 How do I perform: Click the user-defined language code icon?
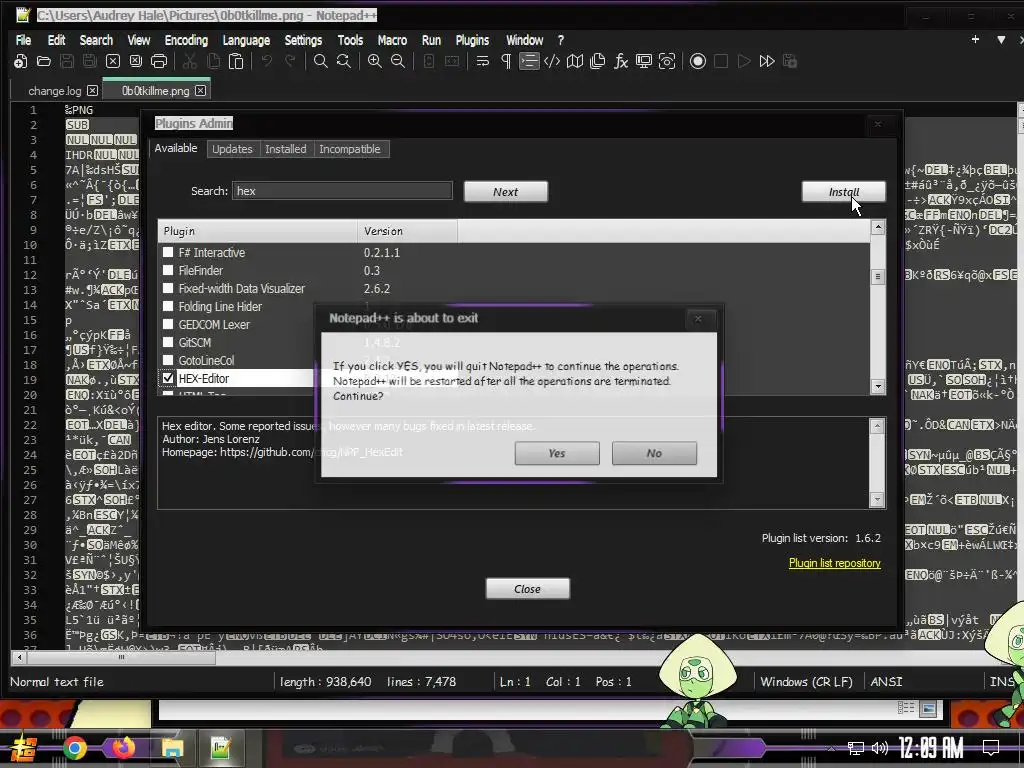pos(552,61)
